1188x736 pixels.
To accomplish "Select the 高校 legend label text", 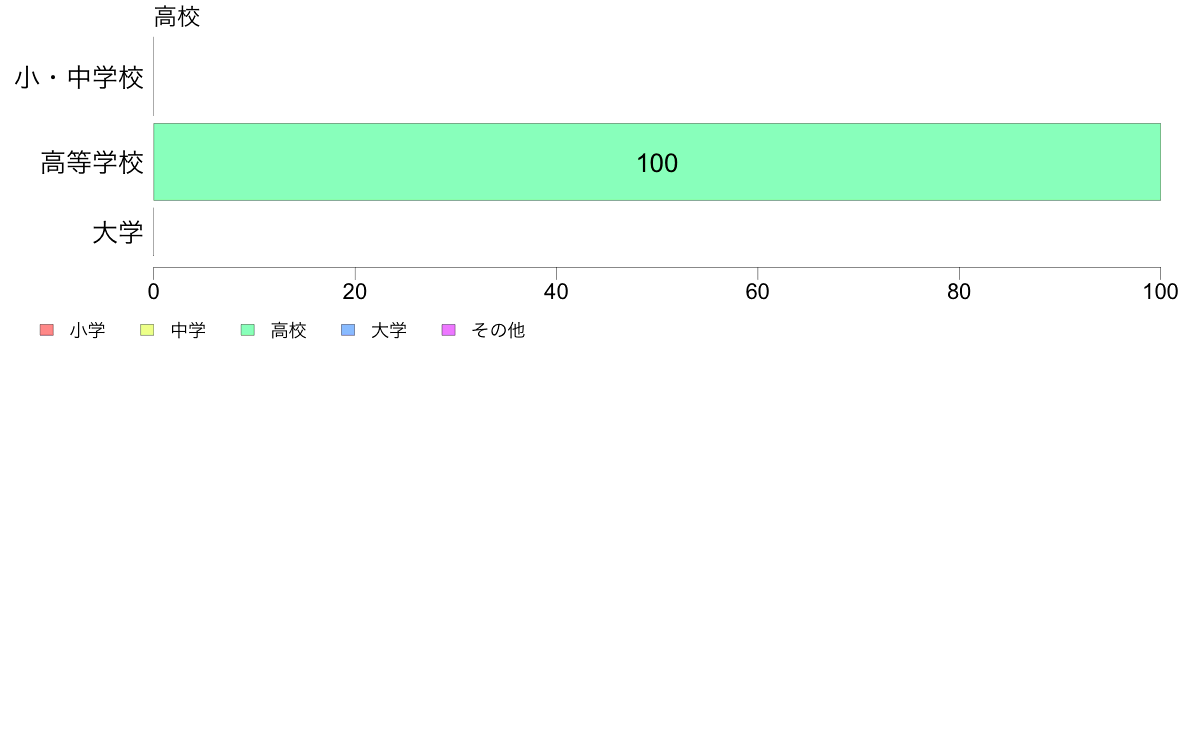I will pyautogui.click(x=289, y=330).
